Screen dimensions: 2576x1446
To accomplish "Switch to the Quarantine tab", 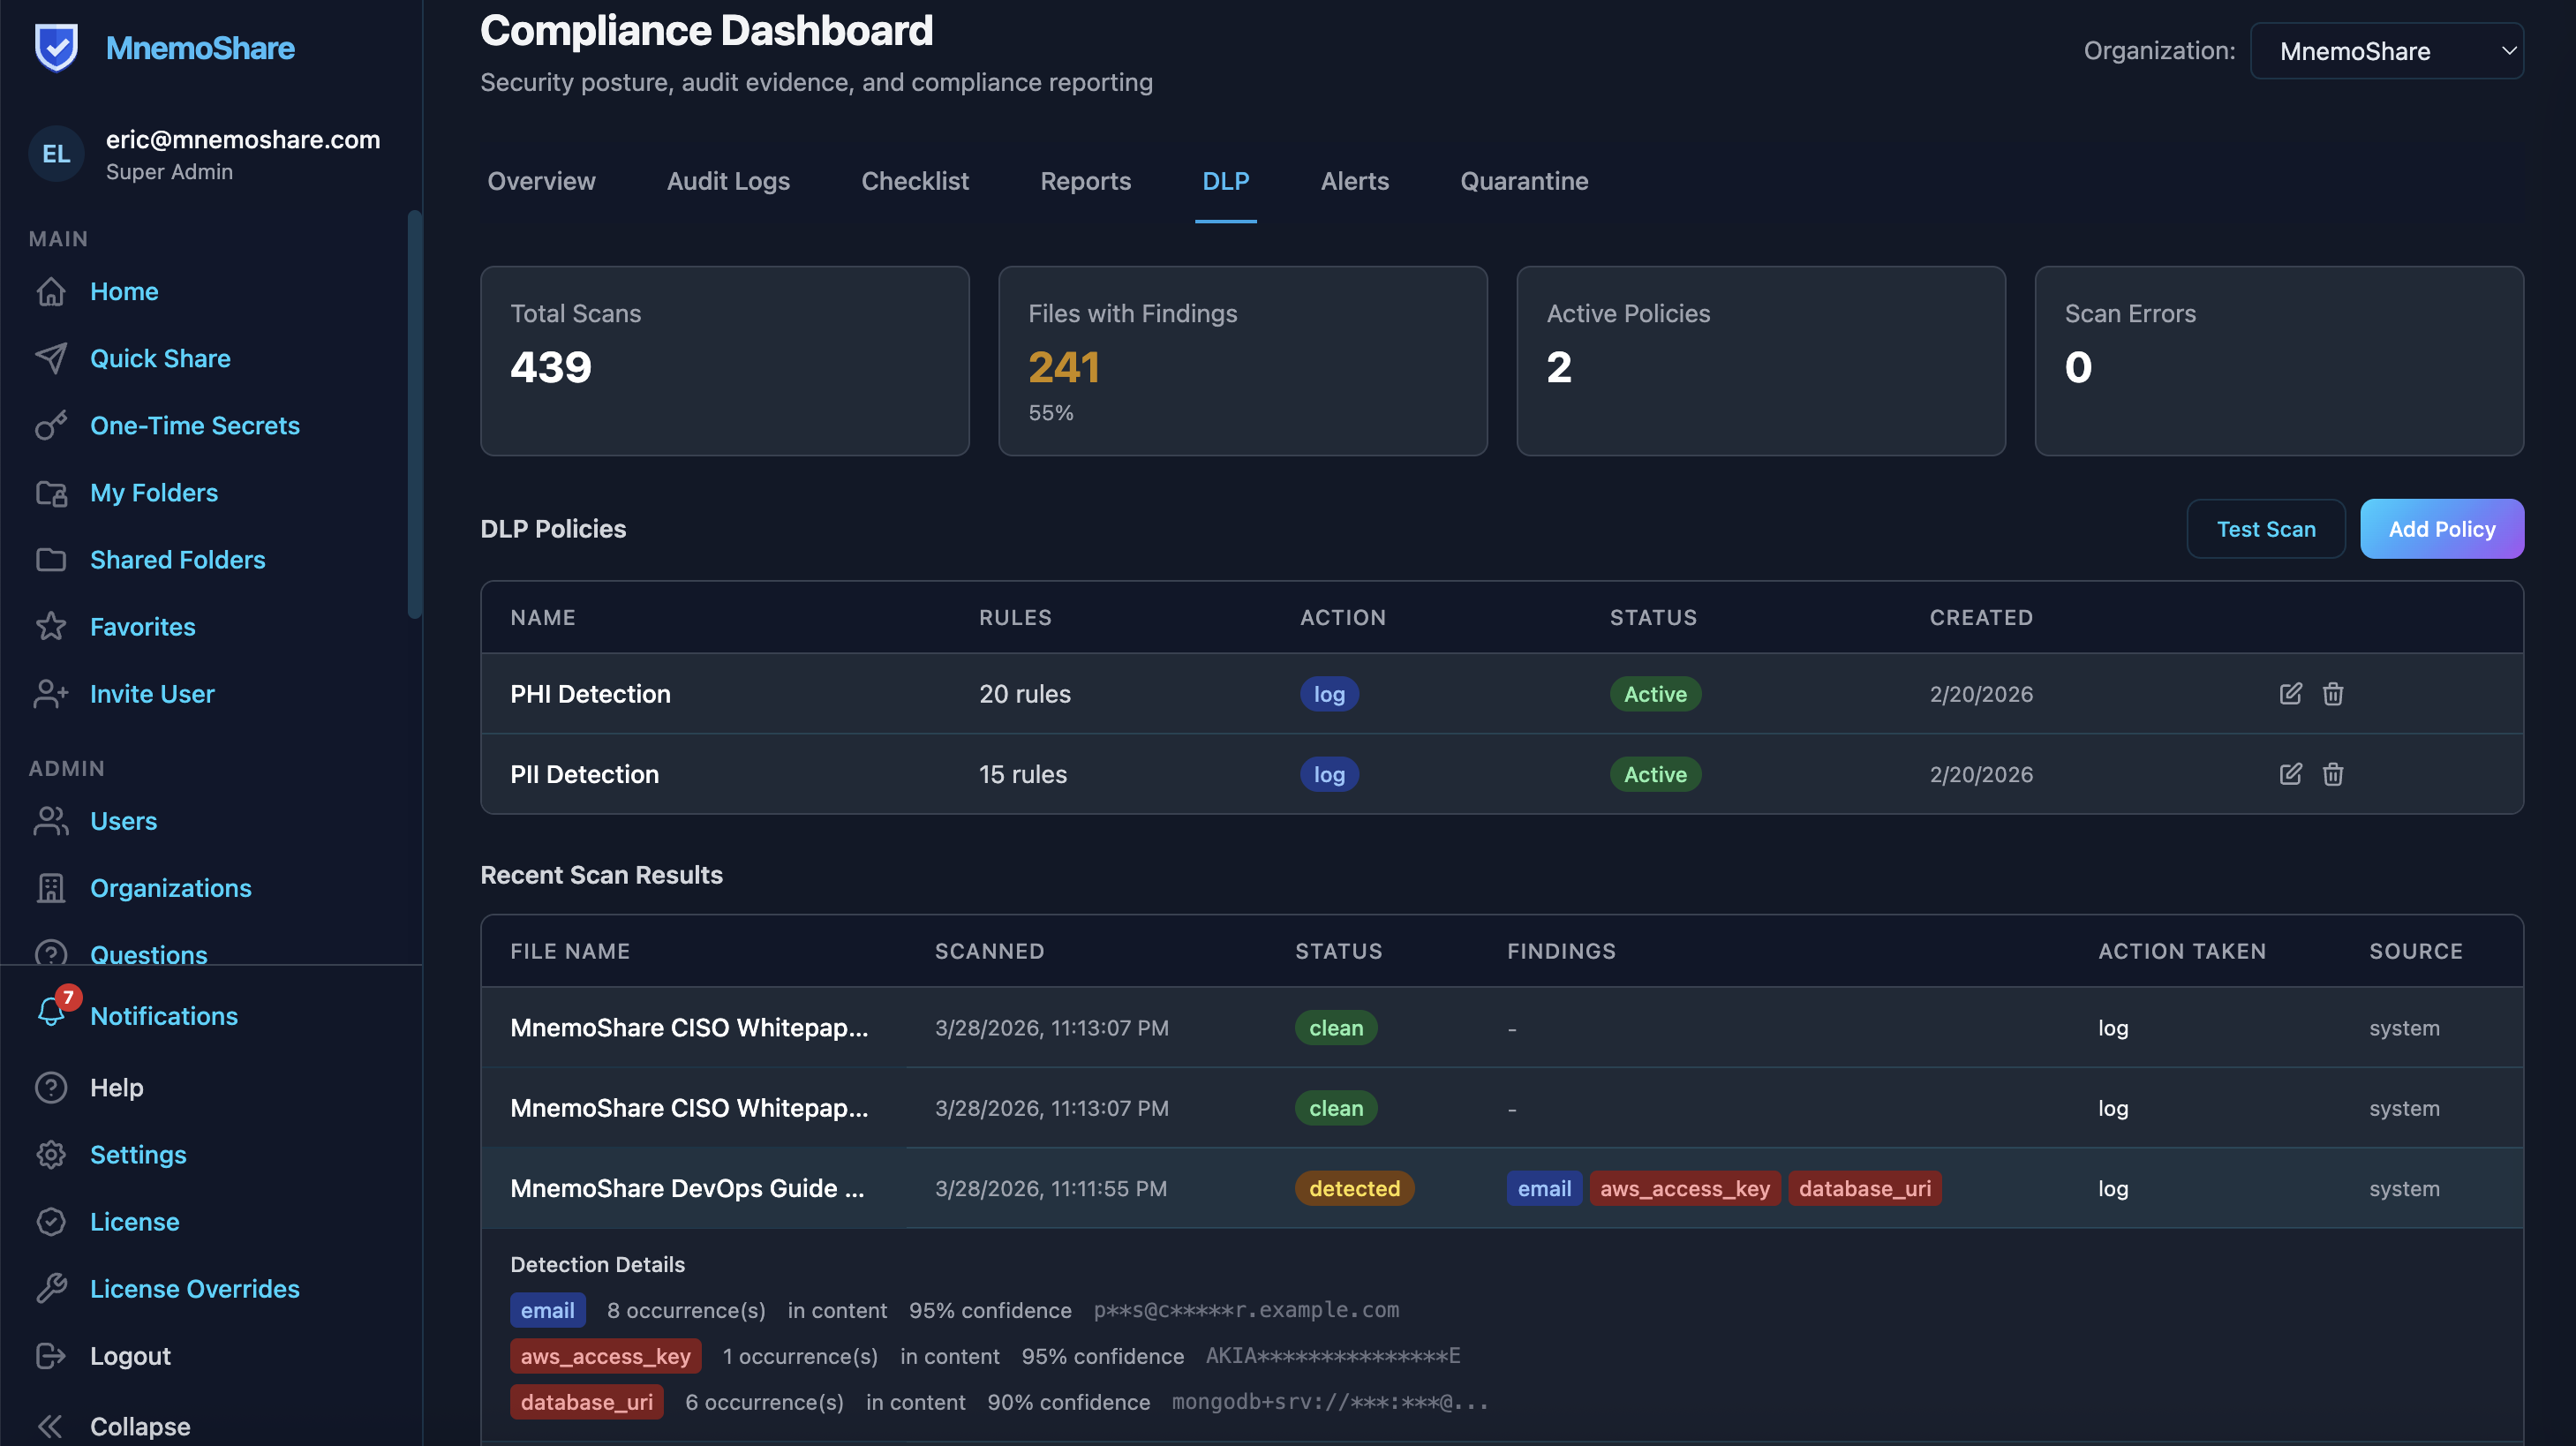I will (x=1523, y=181).
